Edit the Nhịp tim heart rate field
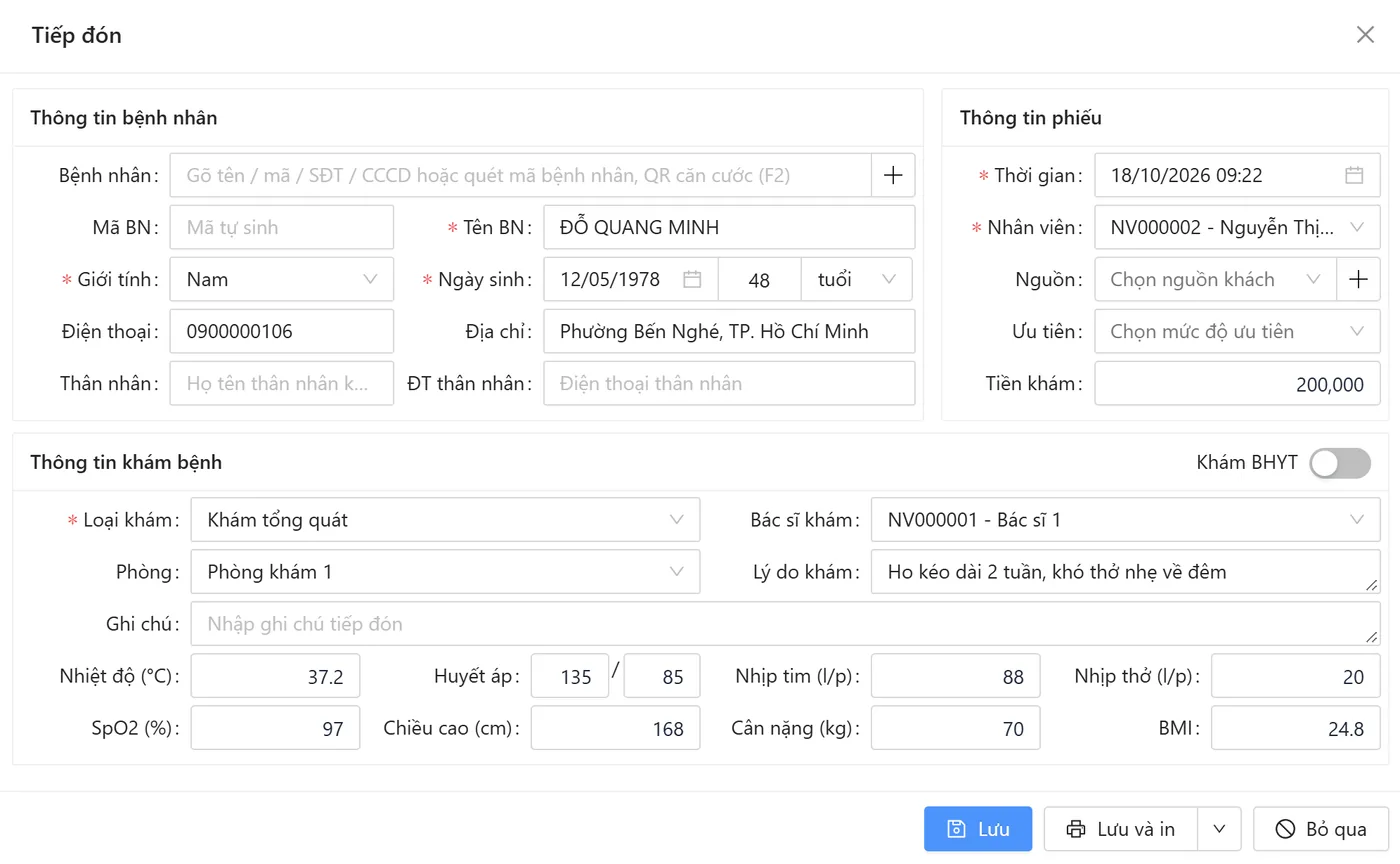The height and width of the screenshot is (864, 1400). click(955, 676)
